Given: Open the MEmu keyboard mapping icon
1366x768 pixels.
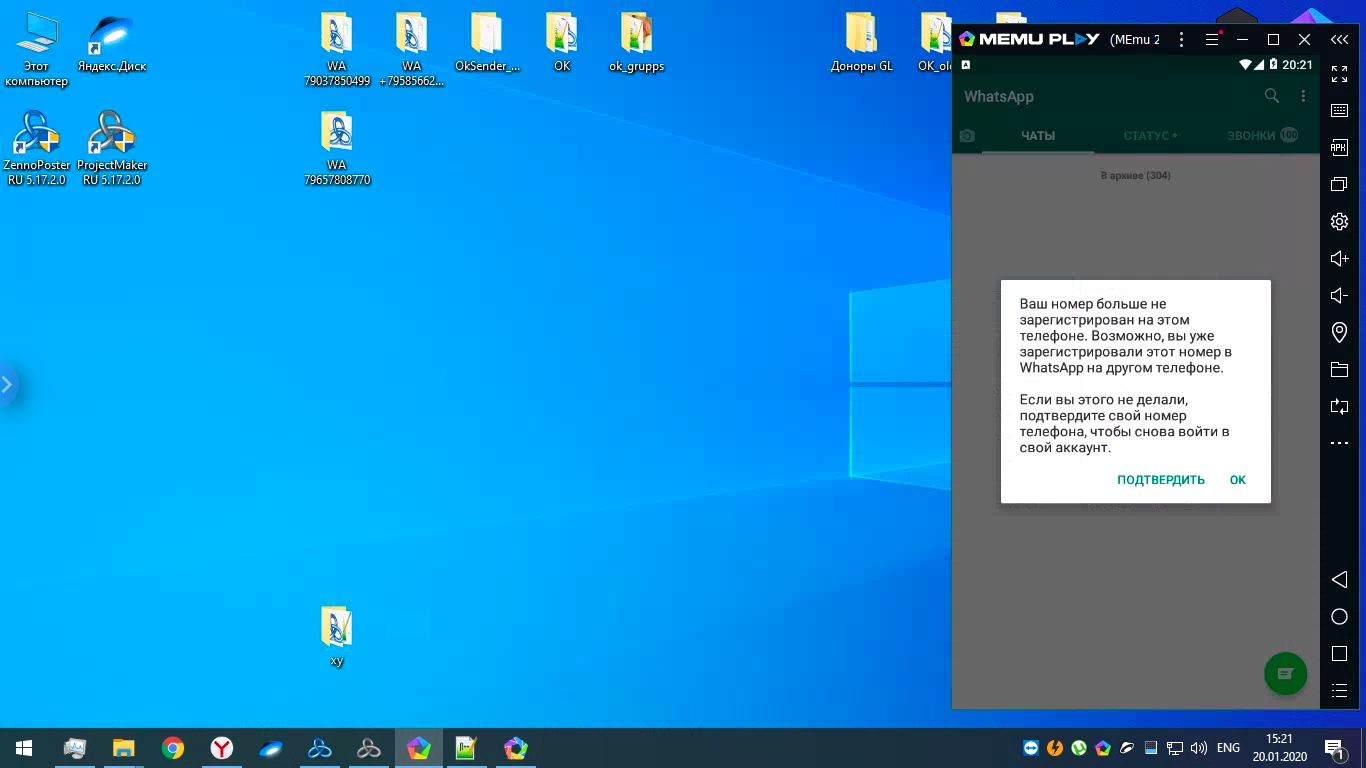Looking at the screenshot, I should coord(1339,111).
